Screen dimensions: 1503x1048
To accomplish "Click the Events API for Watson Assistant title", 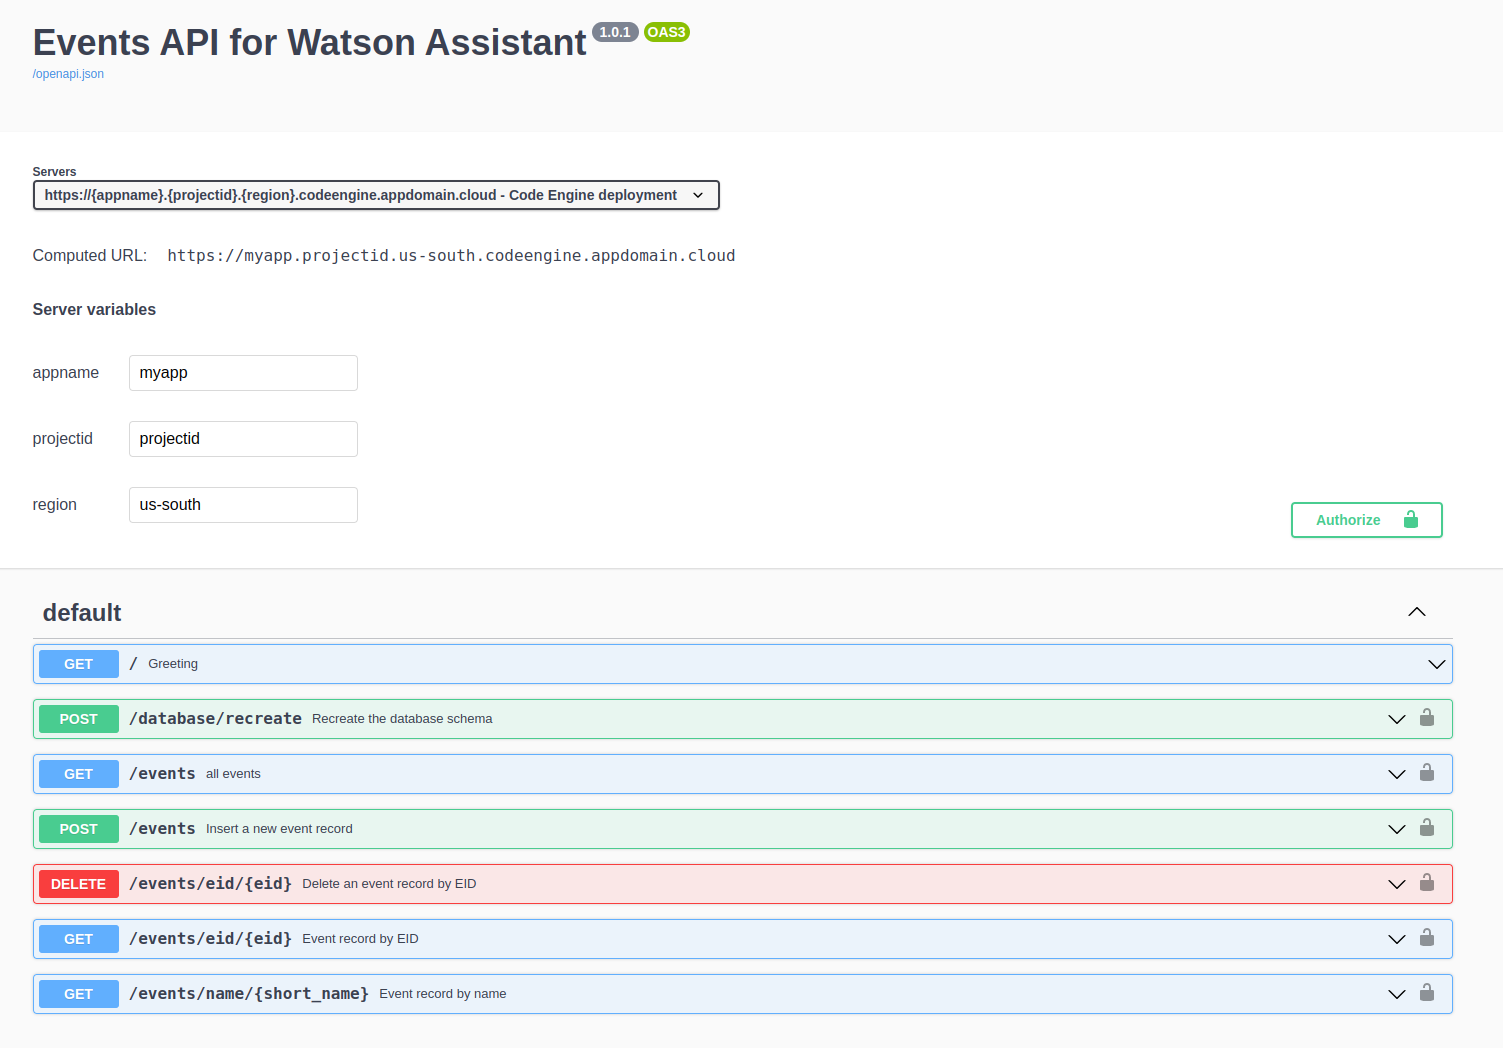I will click(310, 43).
